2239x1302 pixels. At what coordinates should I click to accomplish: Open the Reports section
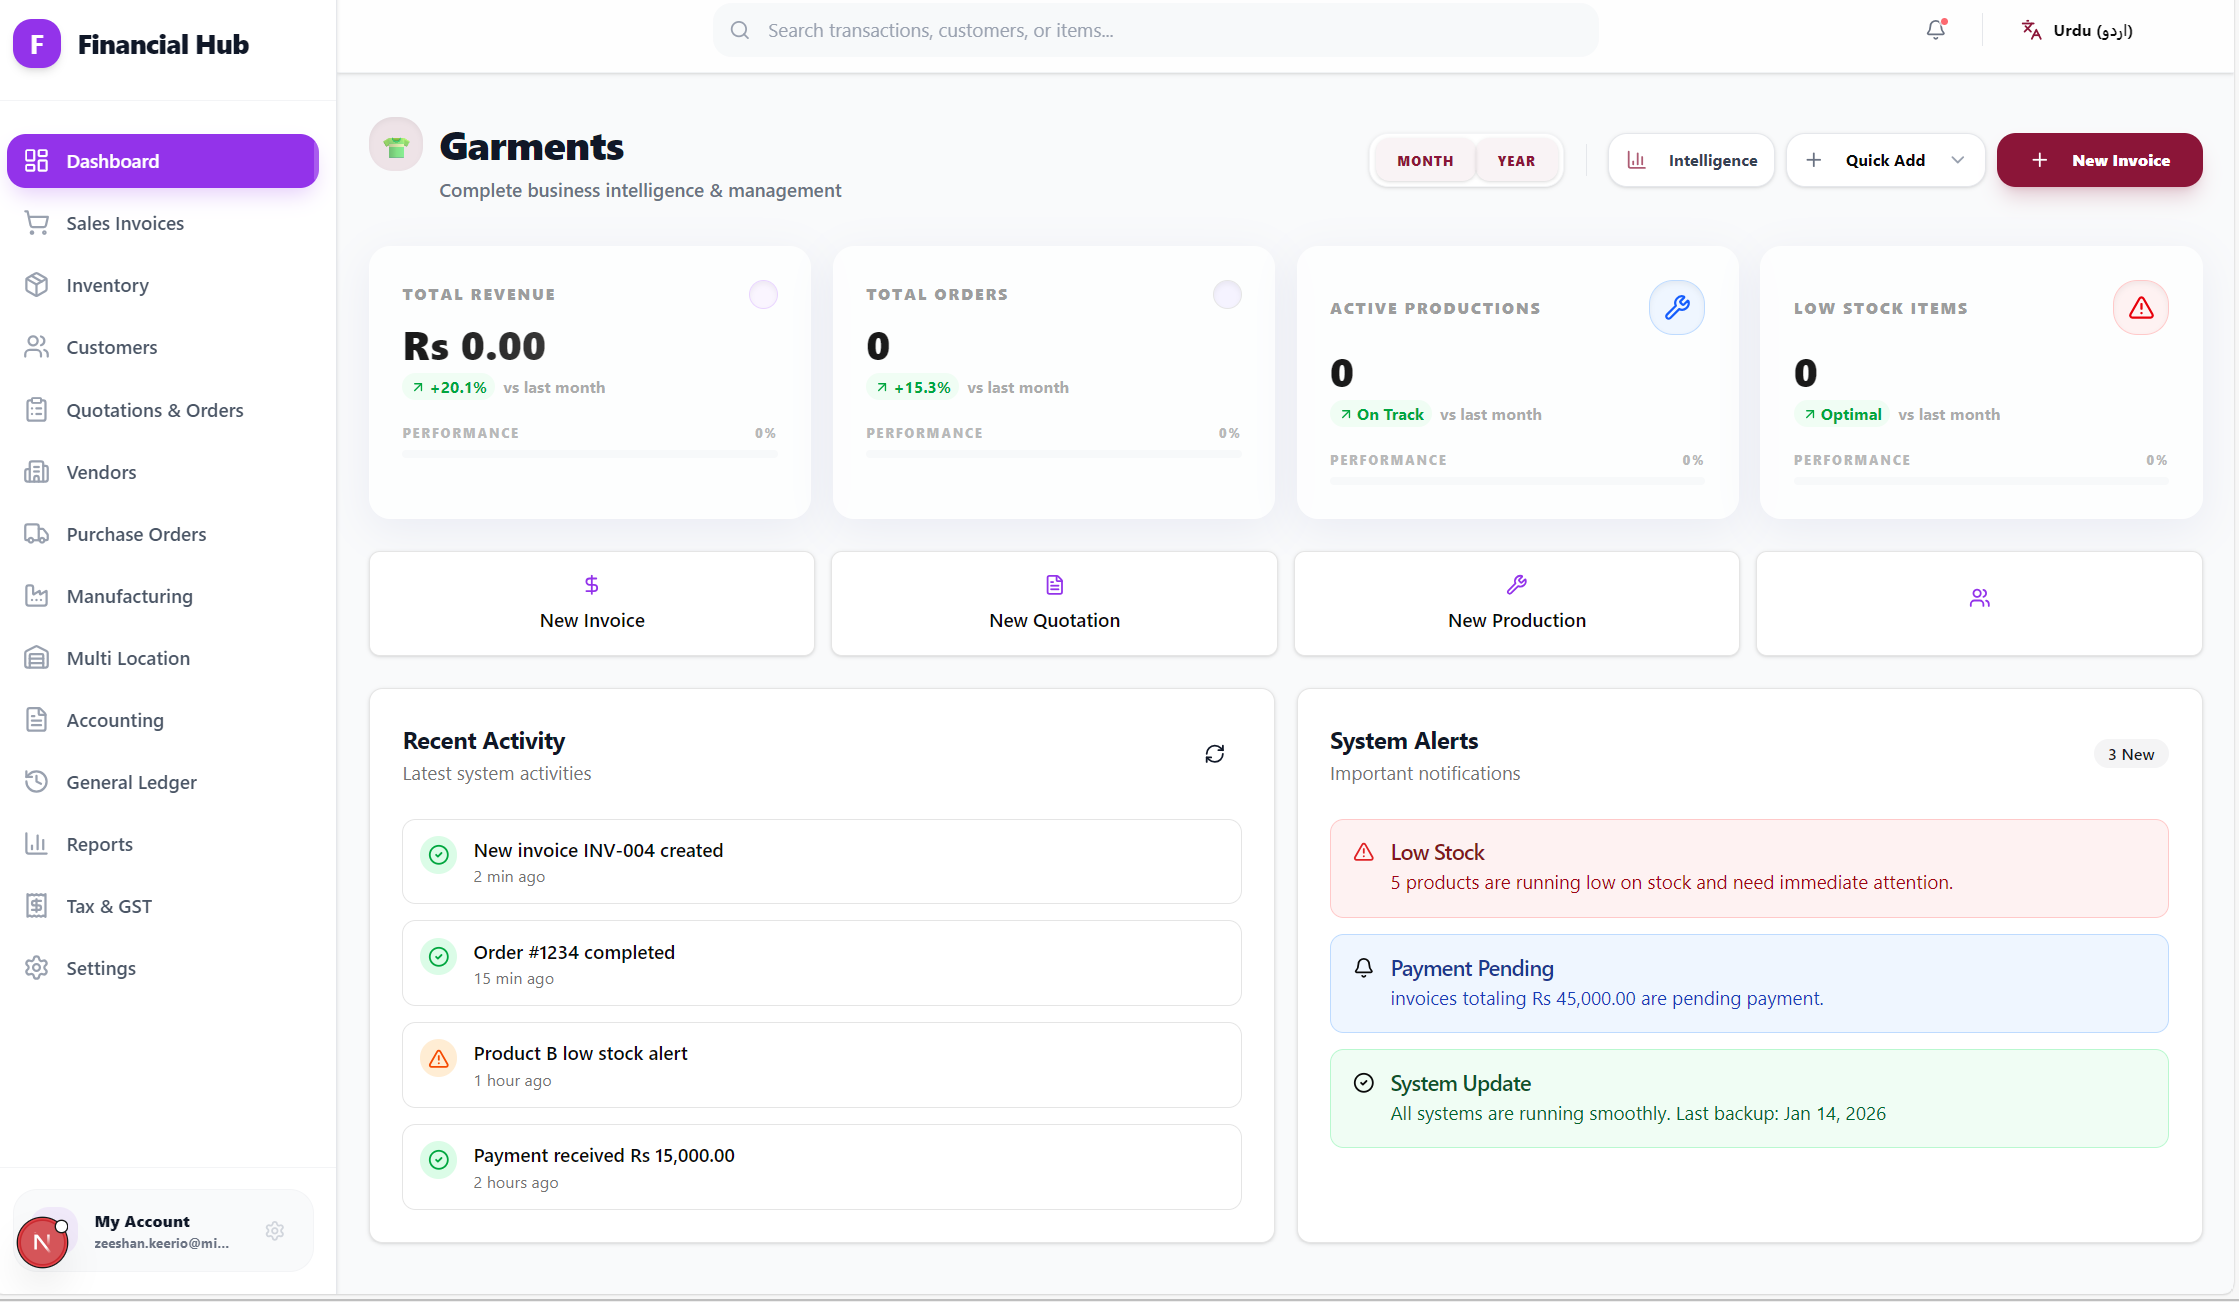(x=99, y=844)
